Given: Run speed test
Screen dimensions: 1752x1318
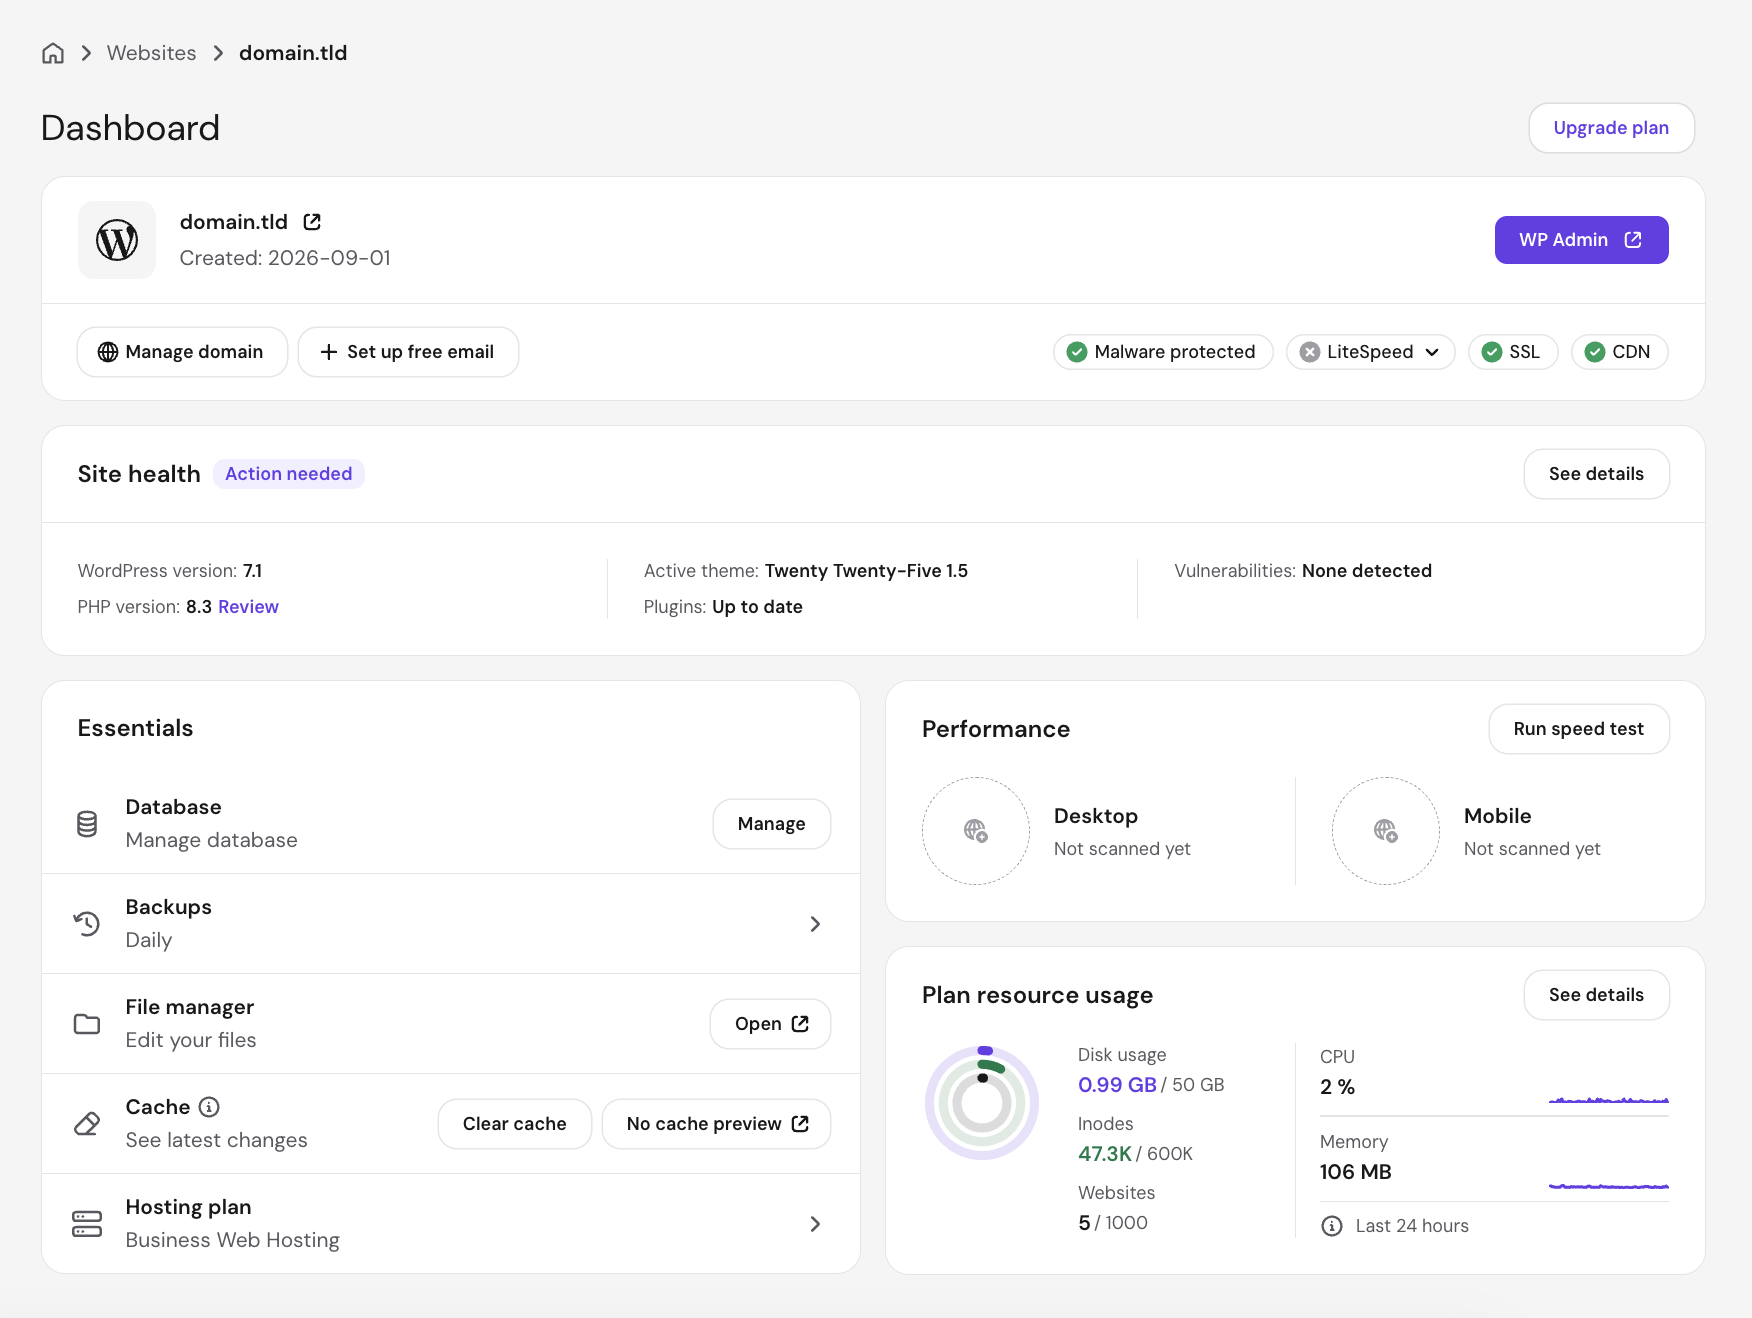Looking at the screenshot, I should click(x=1578, y=729).
